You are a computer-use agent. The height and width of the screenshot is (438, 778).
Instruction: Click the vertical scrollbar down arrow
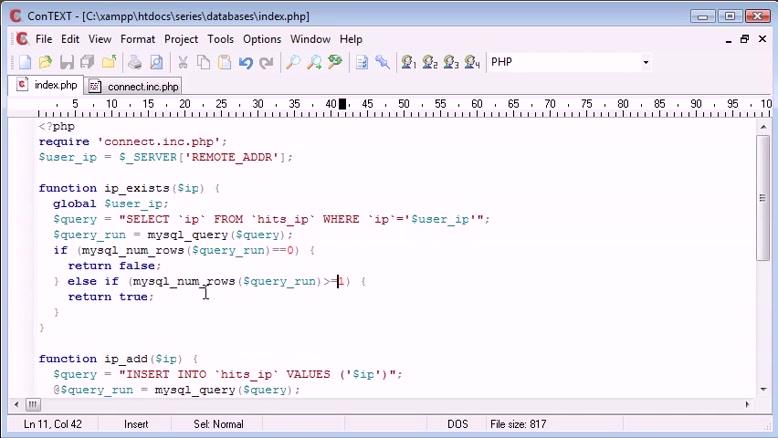tap(763, 389)
